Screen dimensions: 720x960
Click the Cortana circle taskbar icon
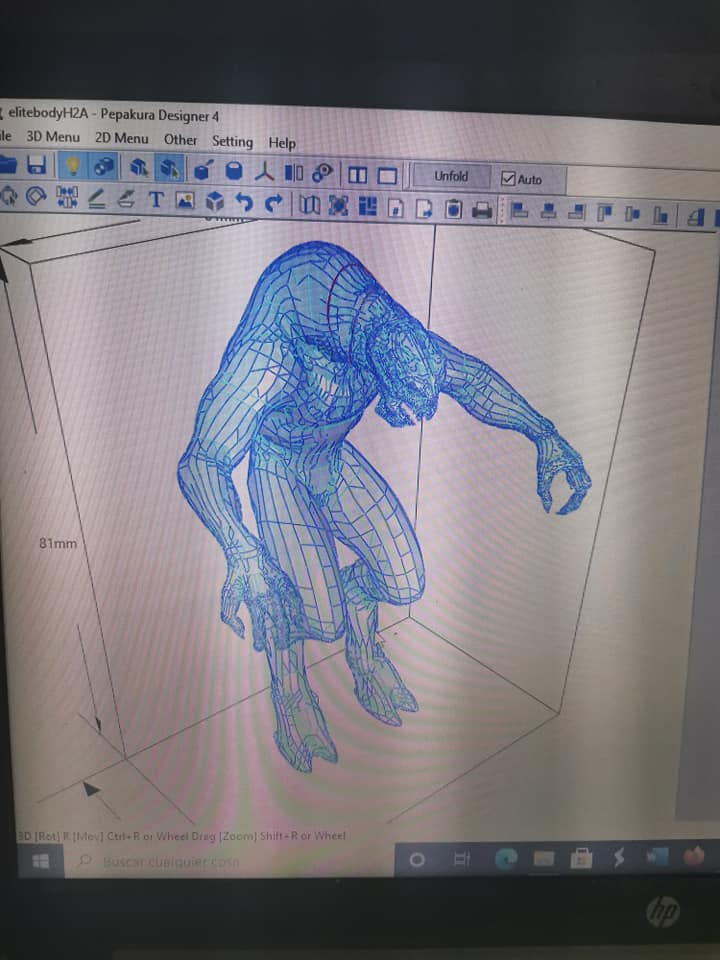tap(417, 860)
